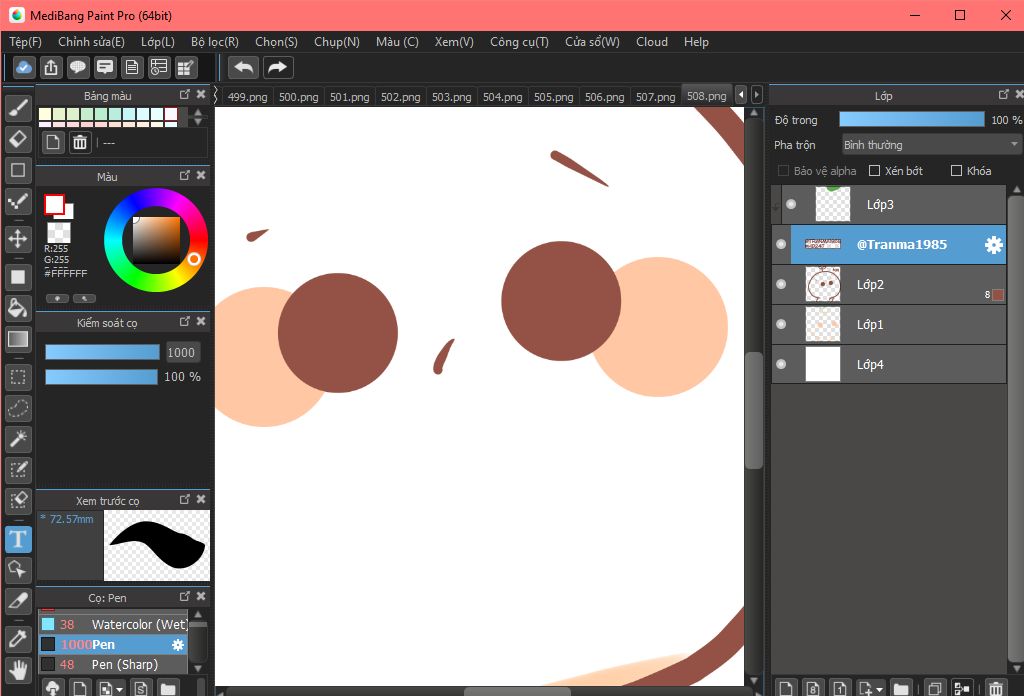Click the Lớp2 layer thumbnail
1024x696 pixels.
(x=823, y=285)
